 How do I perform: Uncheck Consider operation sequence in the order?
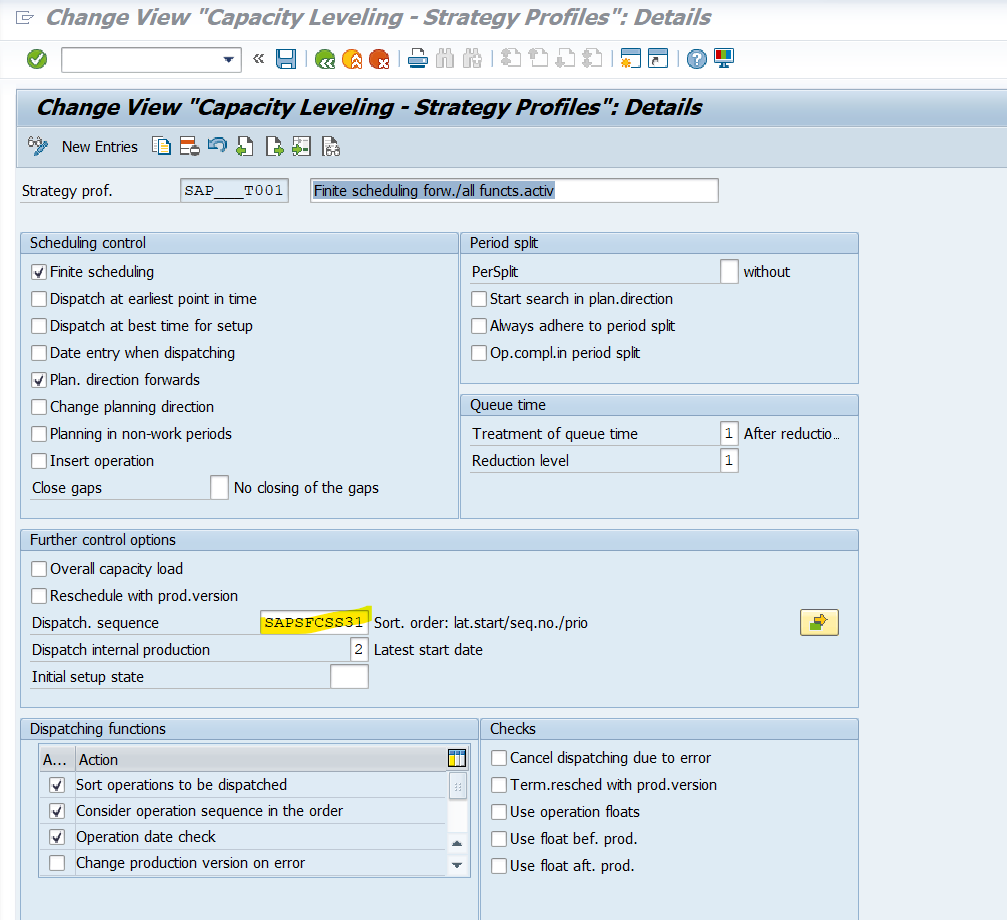click(57, 812)
